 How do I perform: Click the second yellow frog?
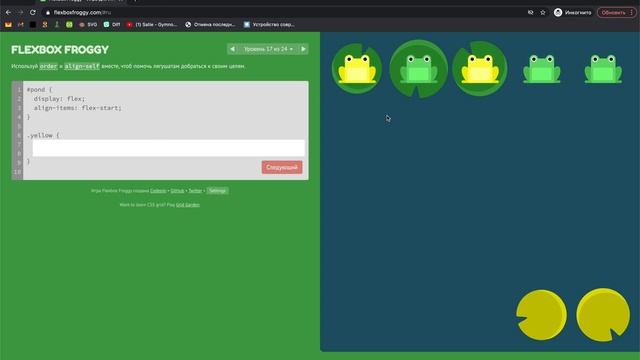480,69
